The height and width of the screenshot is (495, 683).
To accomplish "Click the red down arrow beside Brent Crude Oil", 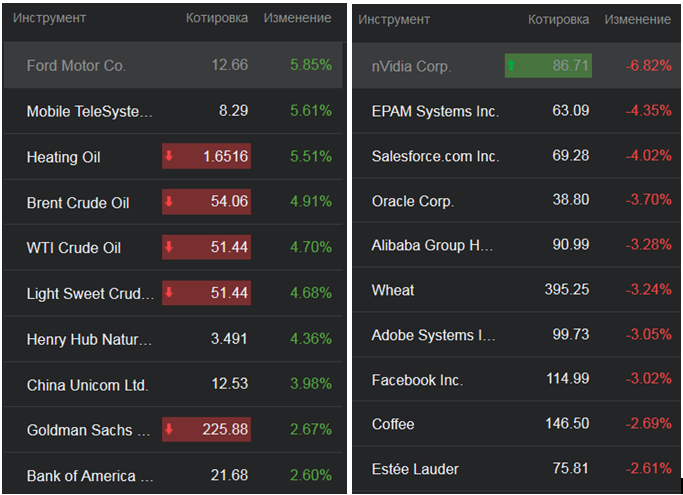I will coord(169,202).
